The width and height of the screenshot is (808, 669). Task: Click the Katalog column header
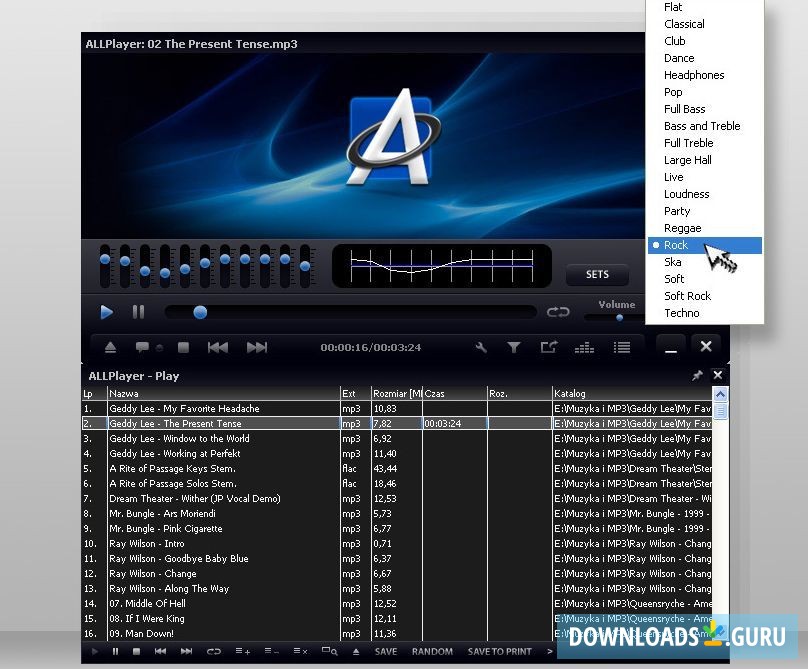632,394
